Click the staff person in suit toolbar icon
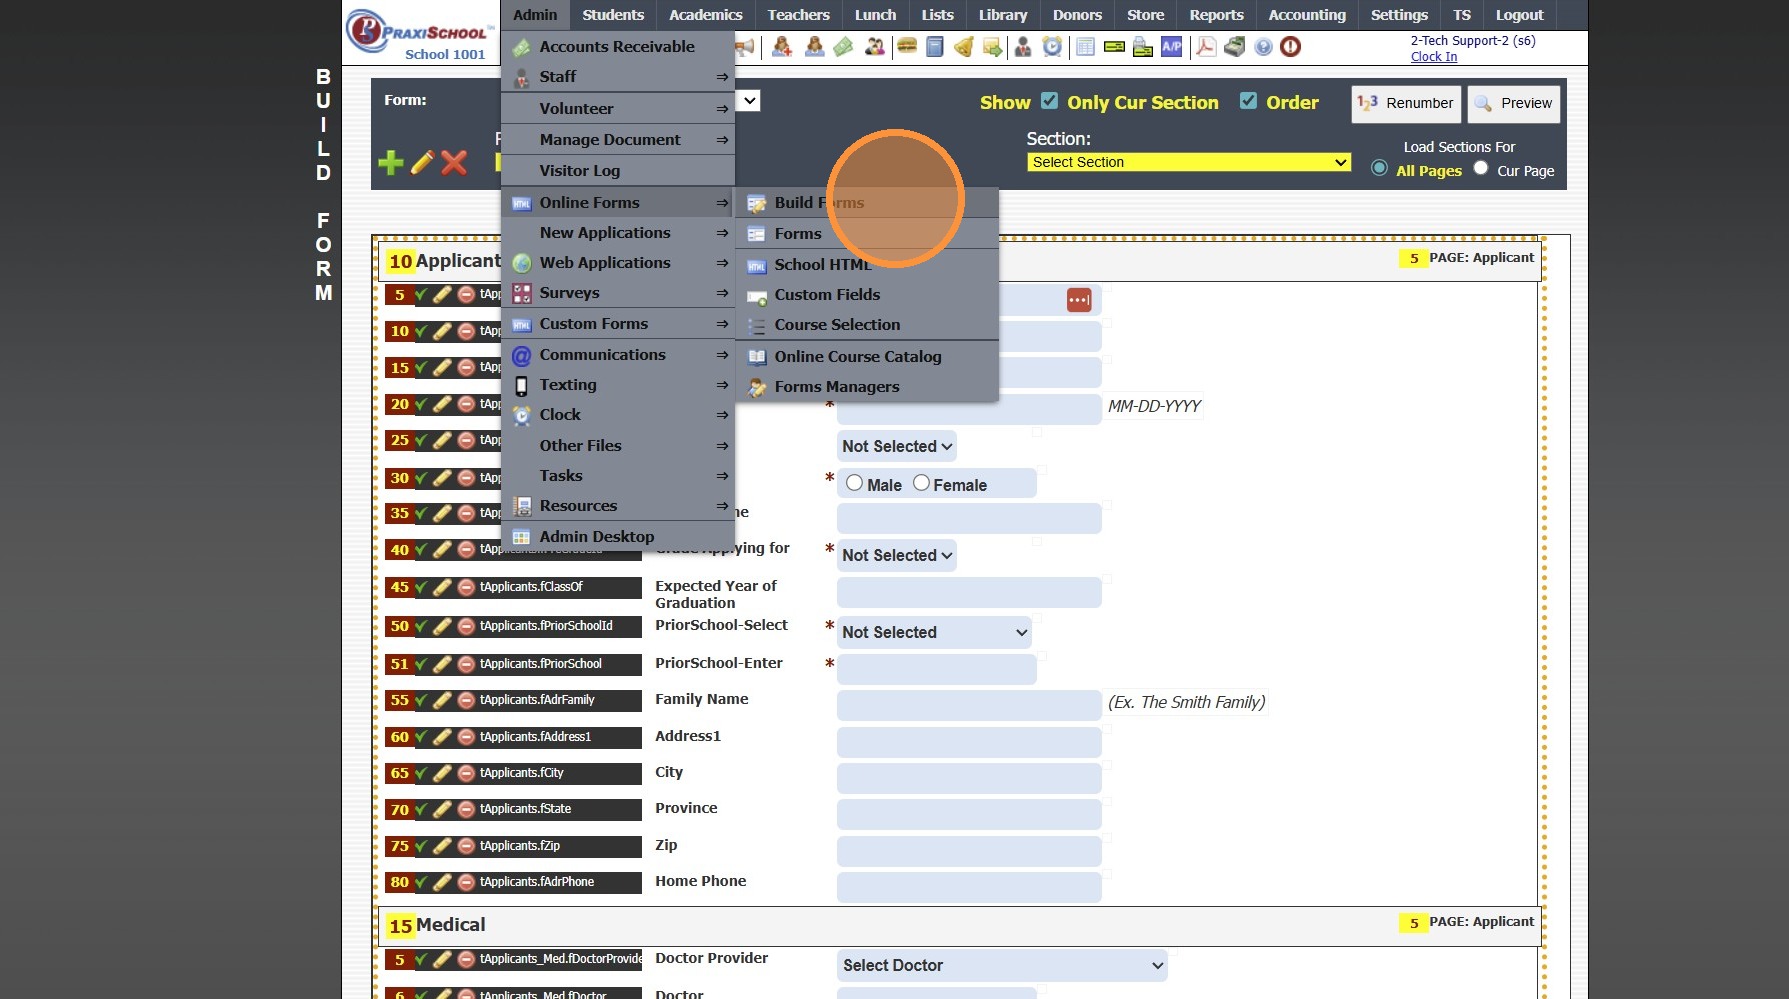The image size is (1789, 999). click(x=1023, y=46)
